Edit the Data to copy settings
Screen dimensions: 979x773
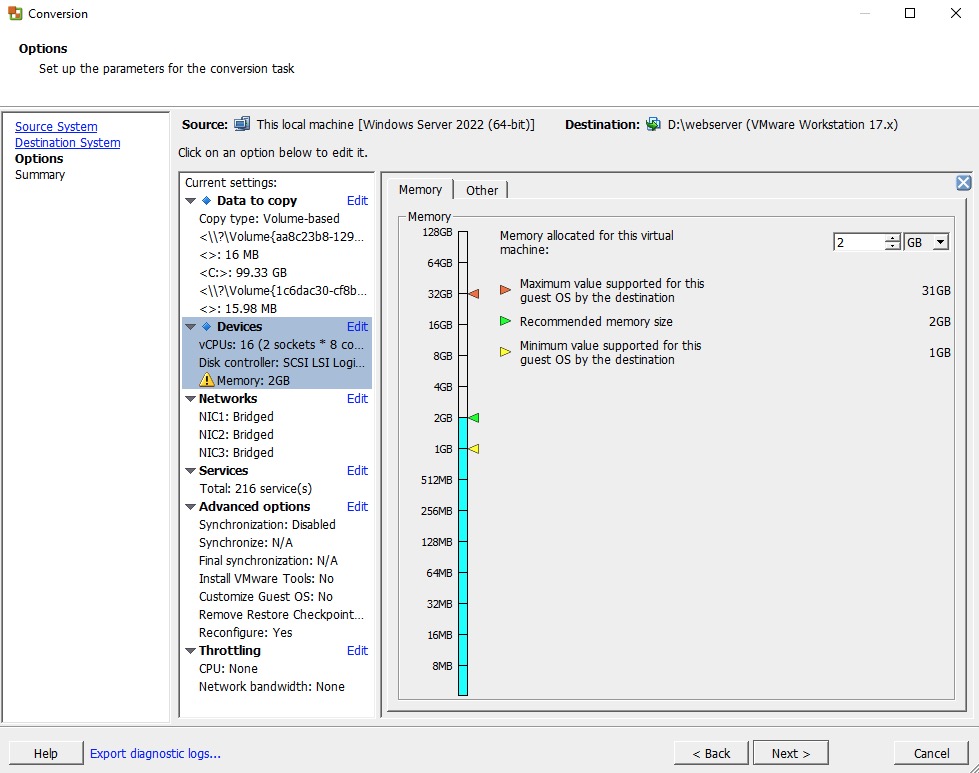[357, 200]
